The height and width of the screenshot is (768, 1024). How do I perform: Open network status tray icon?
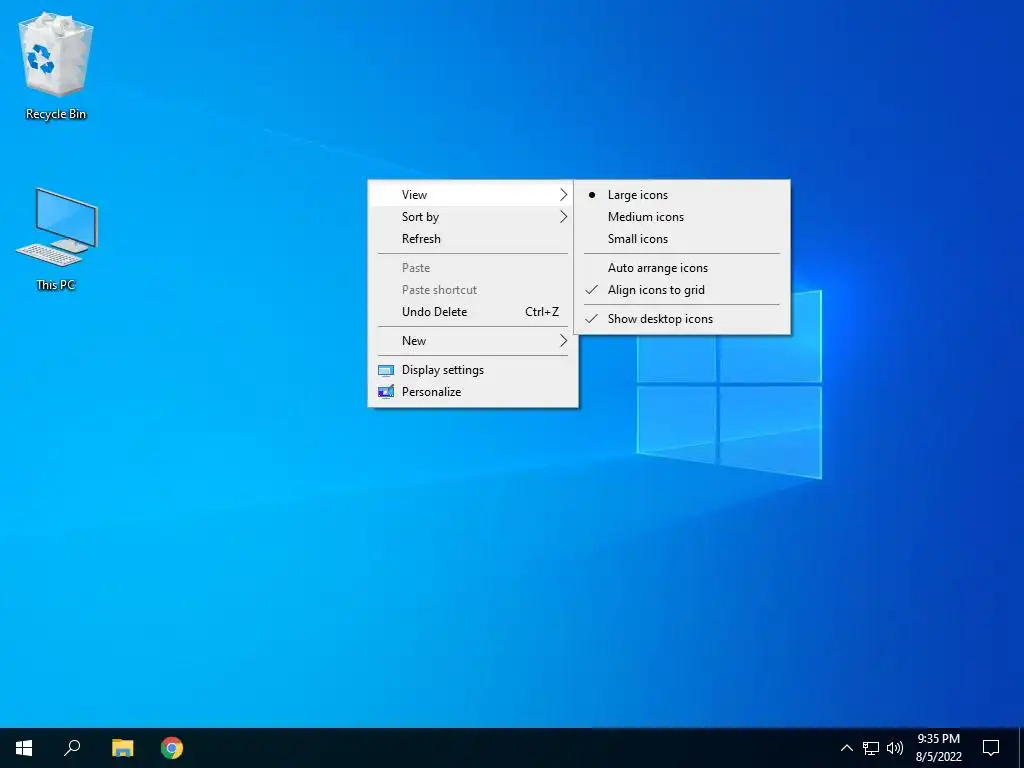tap(871, 748)
